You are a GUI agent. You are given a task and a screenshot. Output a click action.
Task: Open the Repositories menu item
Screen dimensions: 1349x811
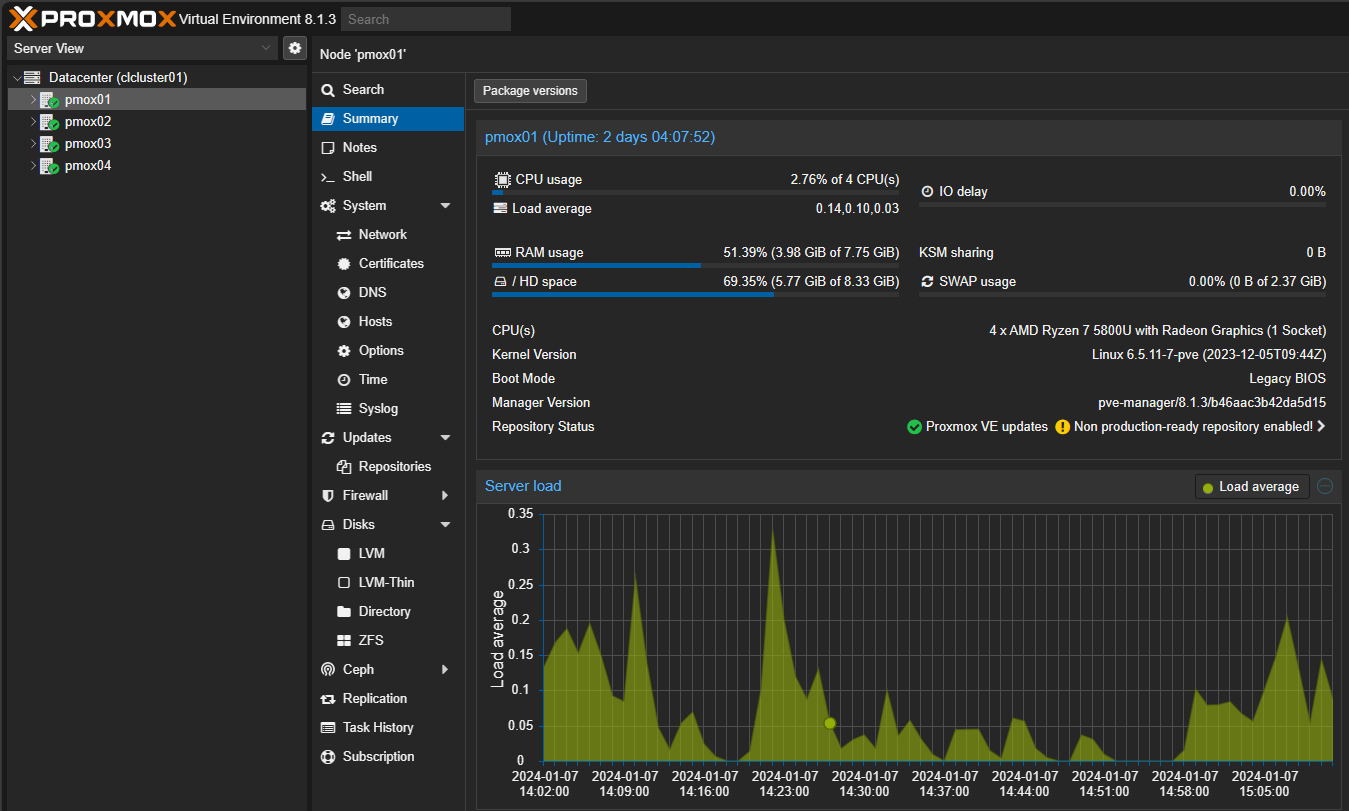[394, 467]
